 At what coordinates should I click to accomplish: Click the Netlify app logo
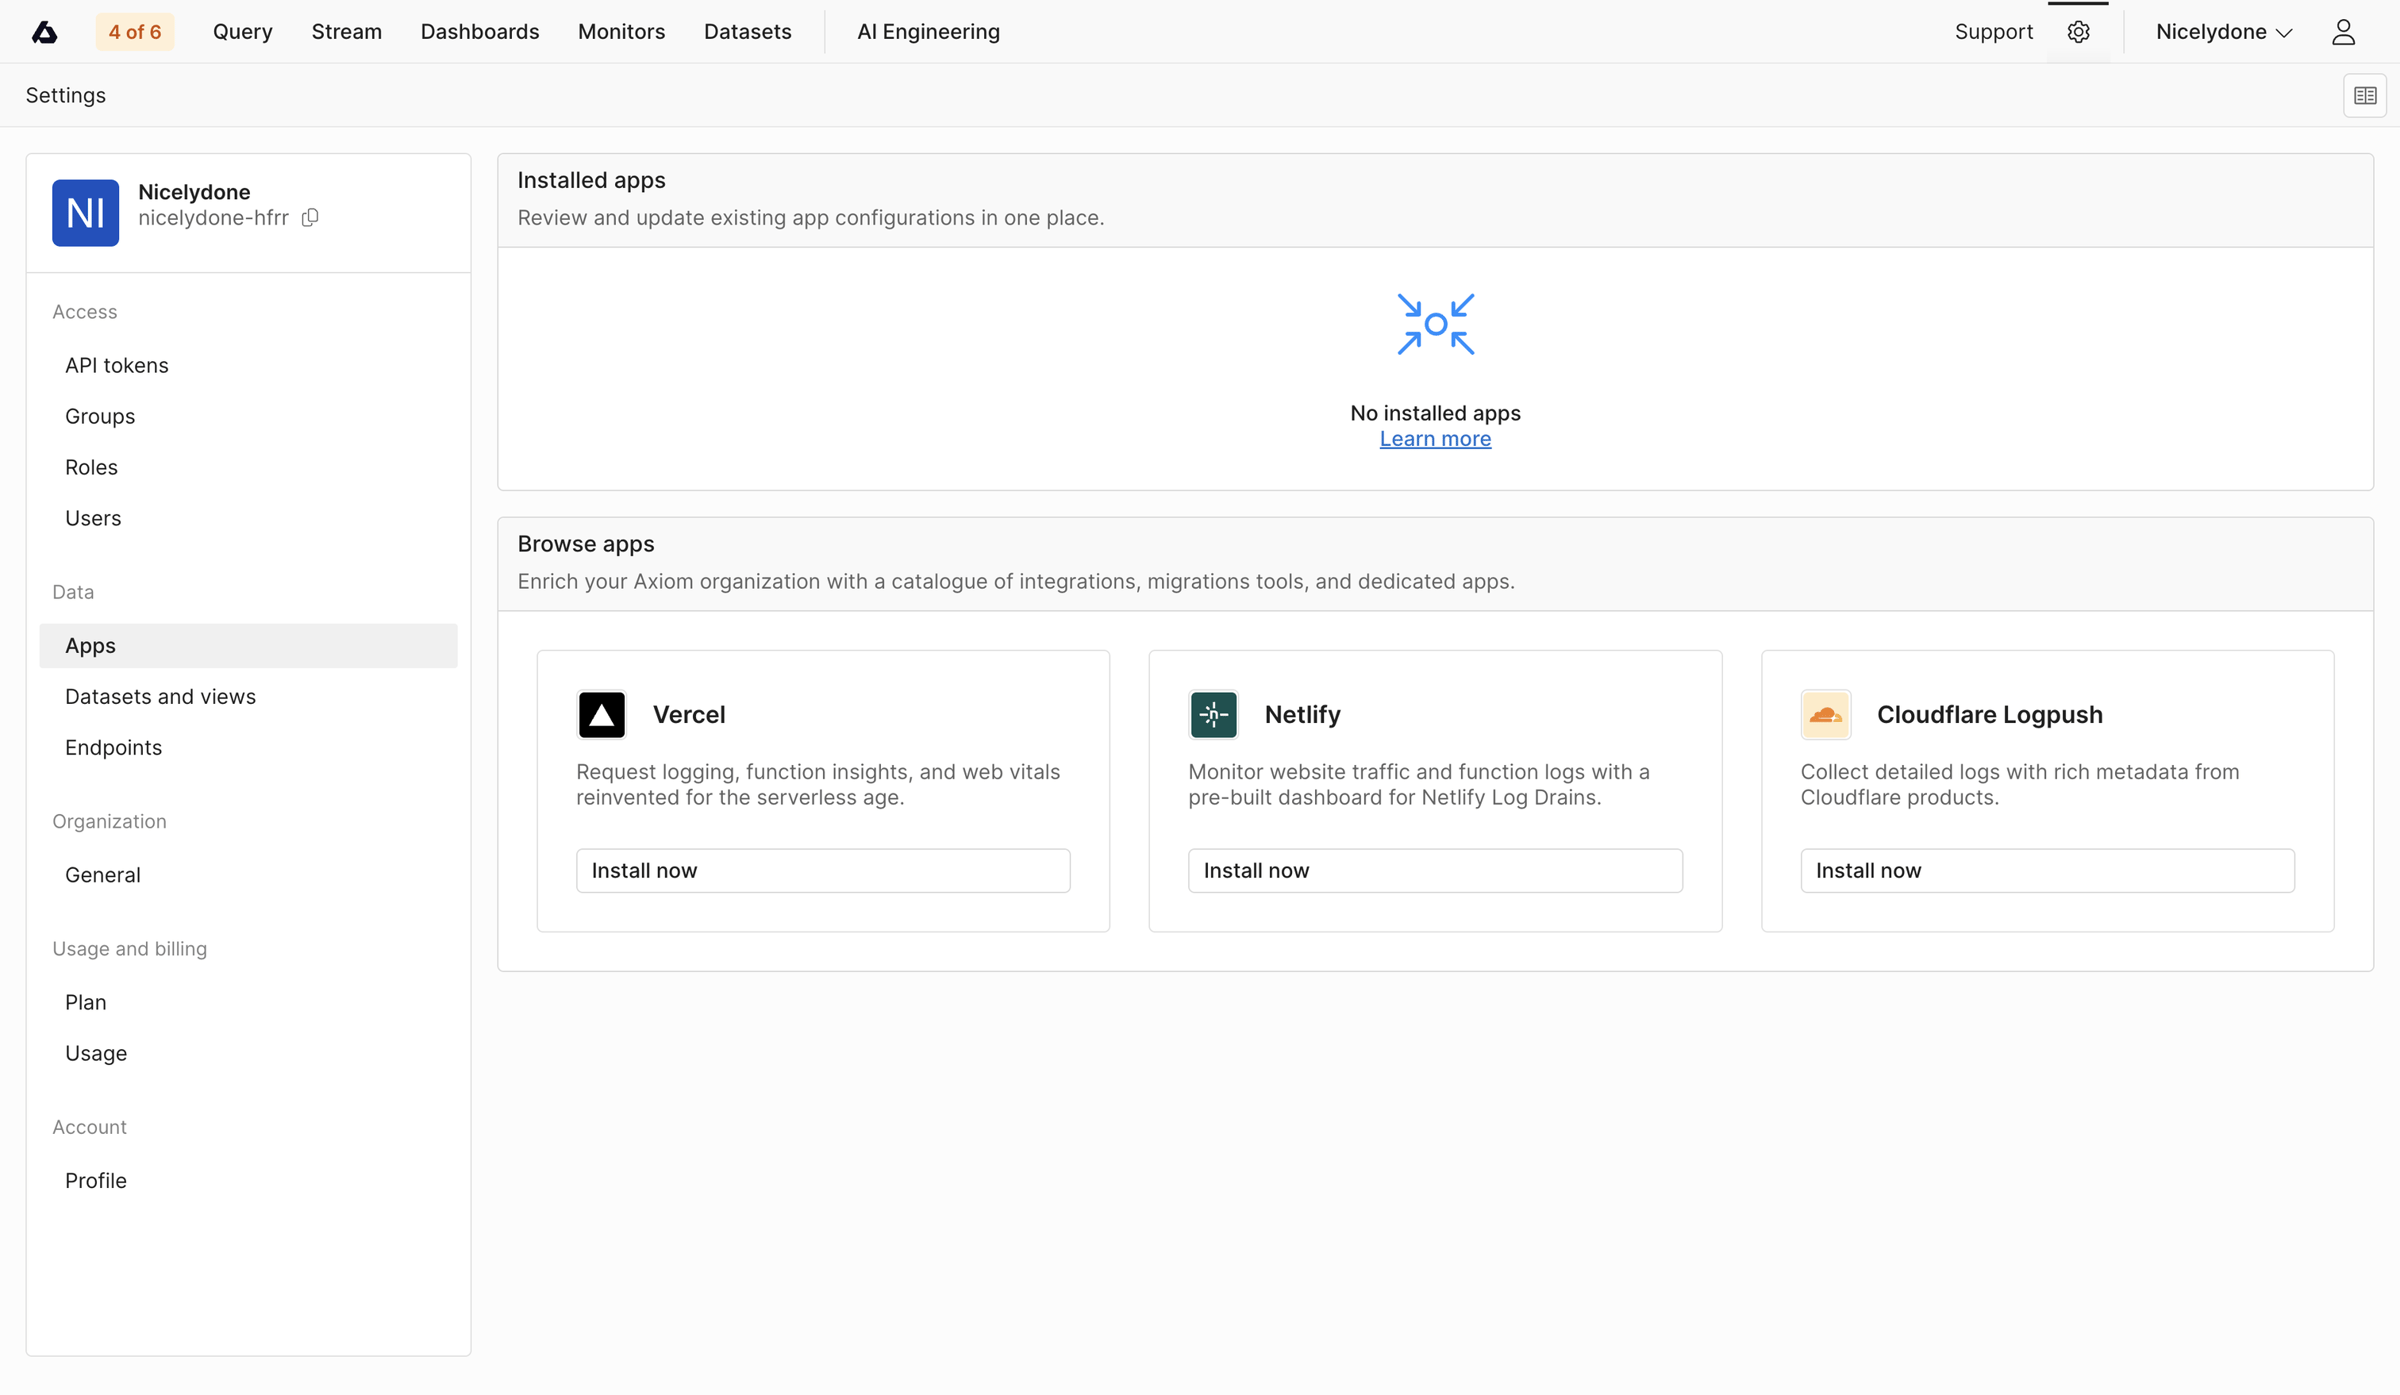click(1214, 715)
